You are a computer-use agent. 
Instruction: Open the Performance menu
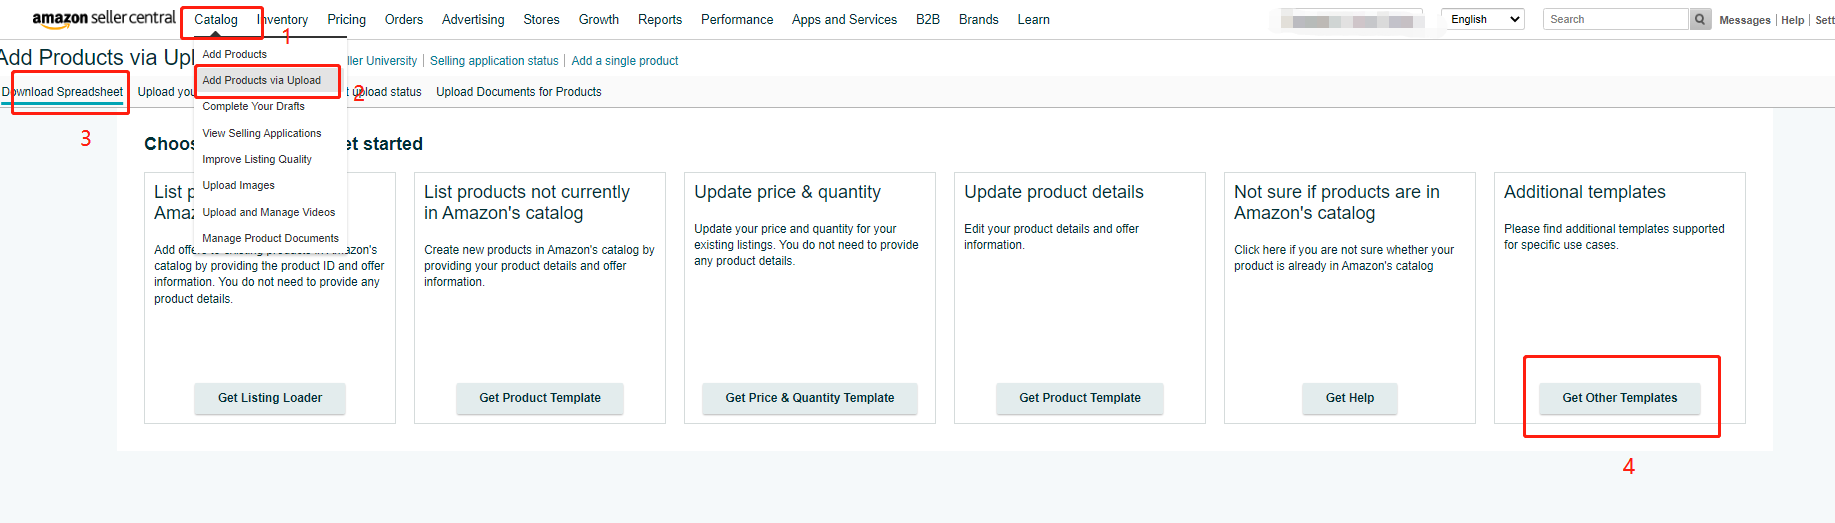click(737, 19)
